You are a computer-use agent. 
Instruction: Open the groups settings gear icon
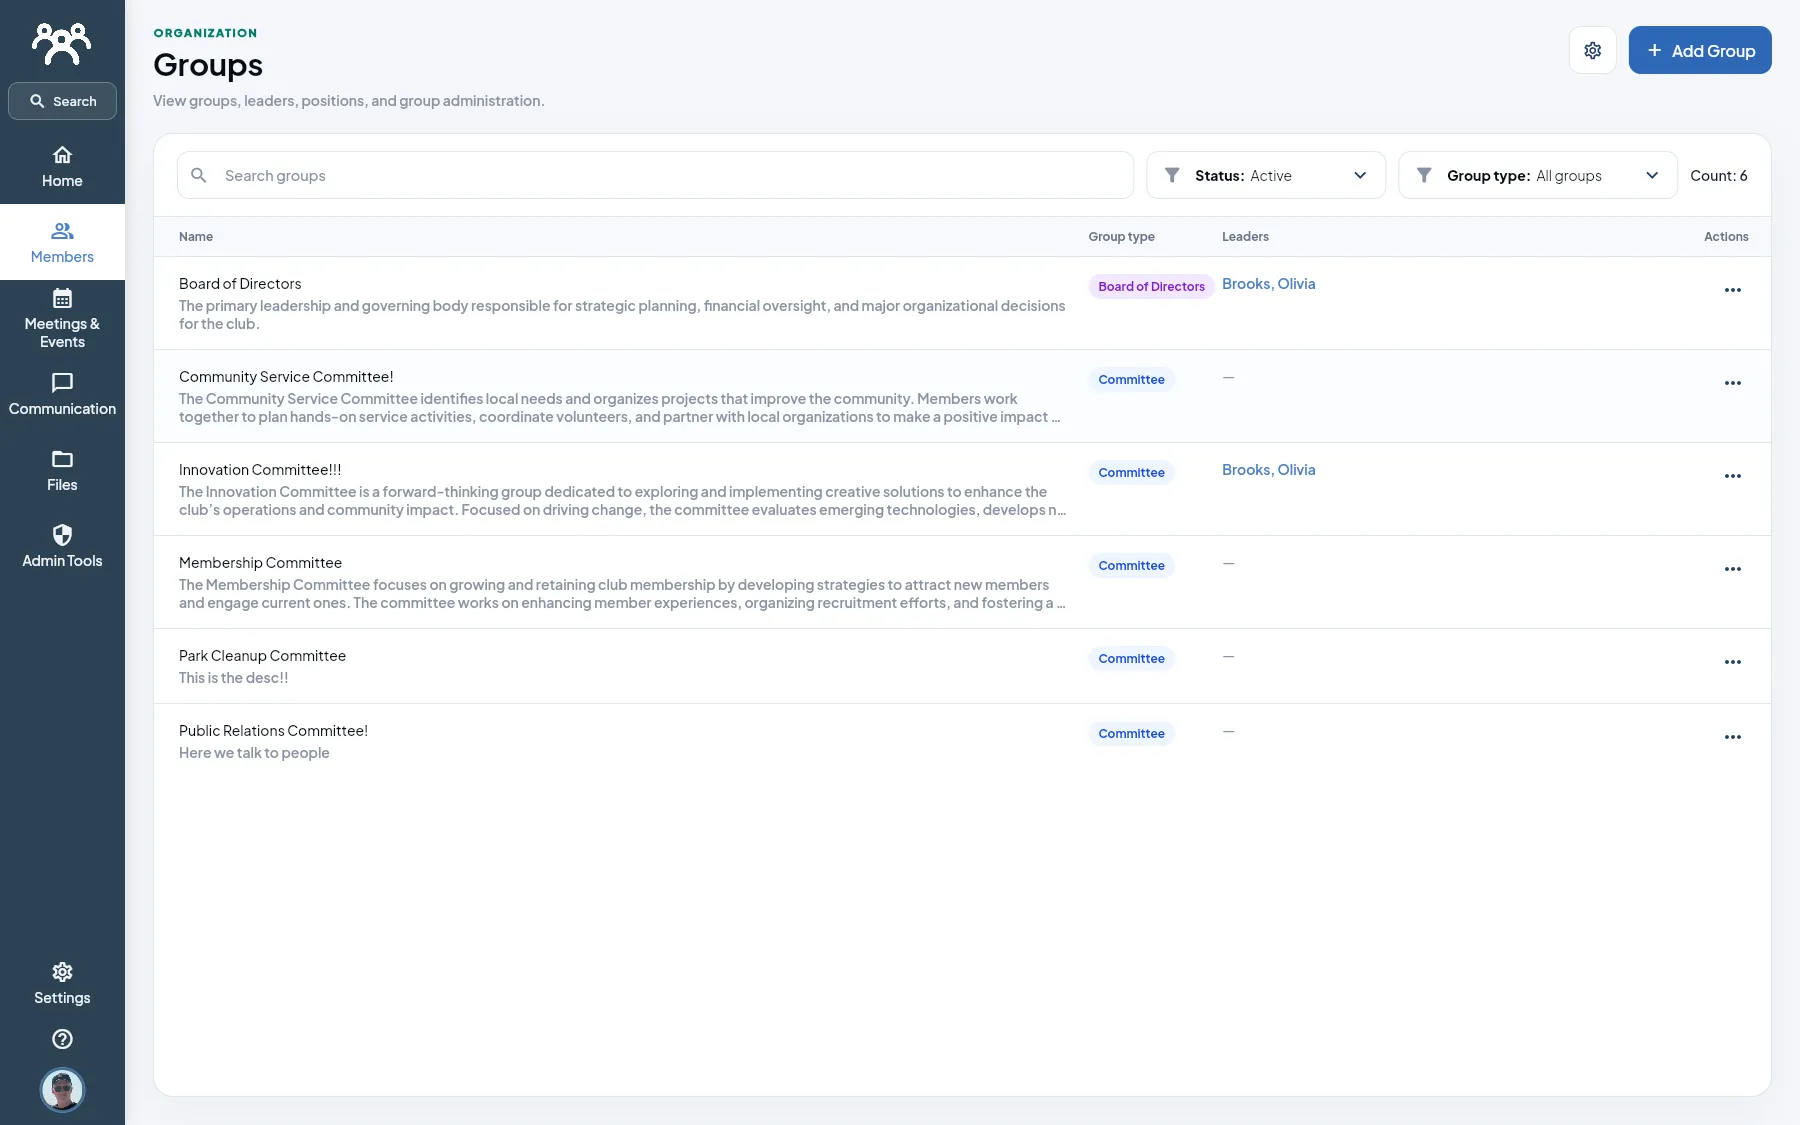(x=1592, y=50)
